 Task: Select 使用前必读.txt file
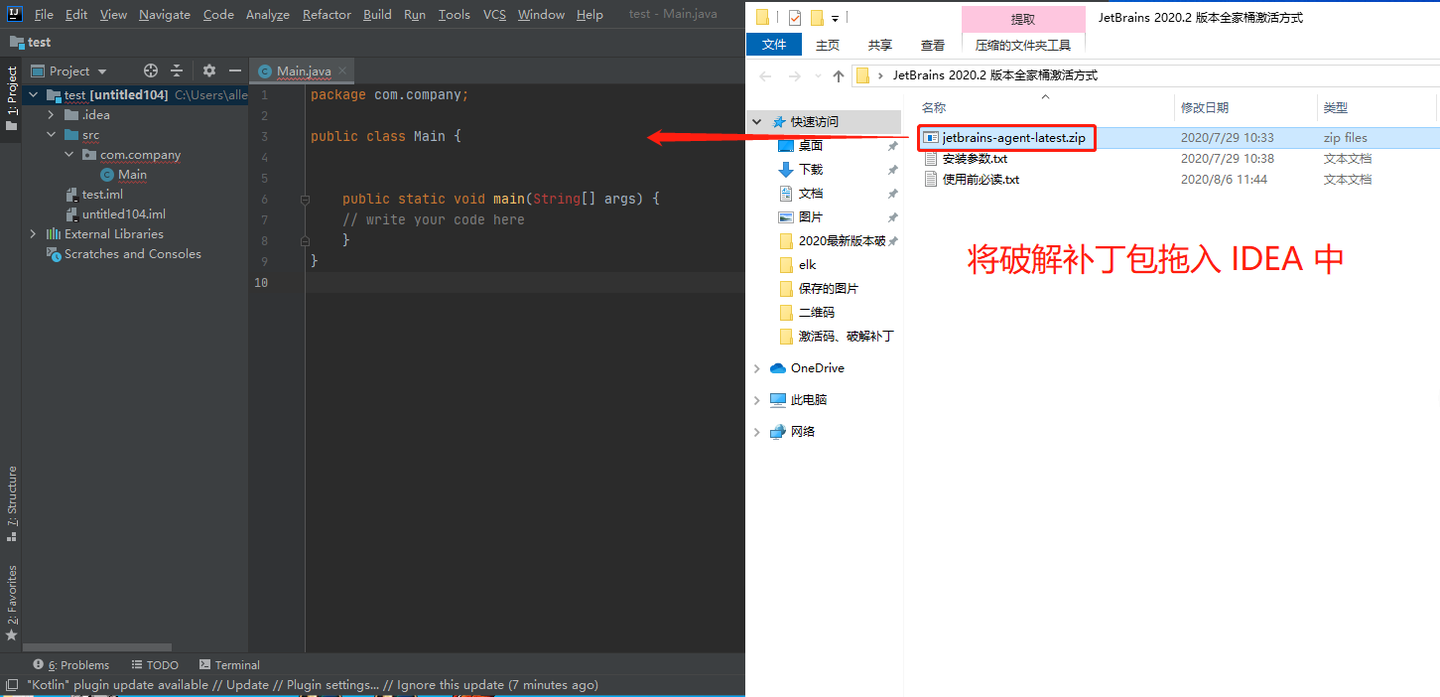coord(971,179)
